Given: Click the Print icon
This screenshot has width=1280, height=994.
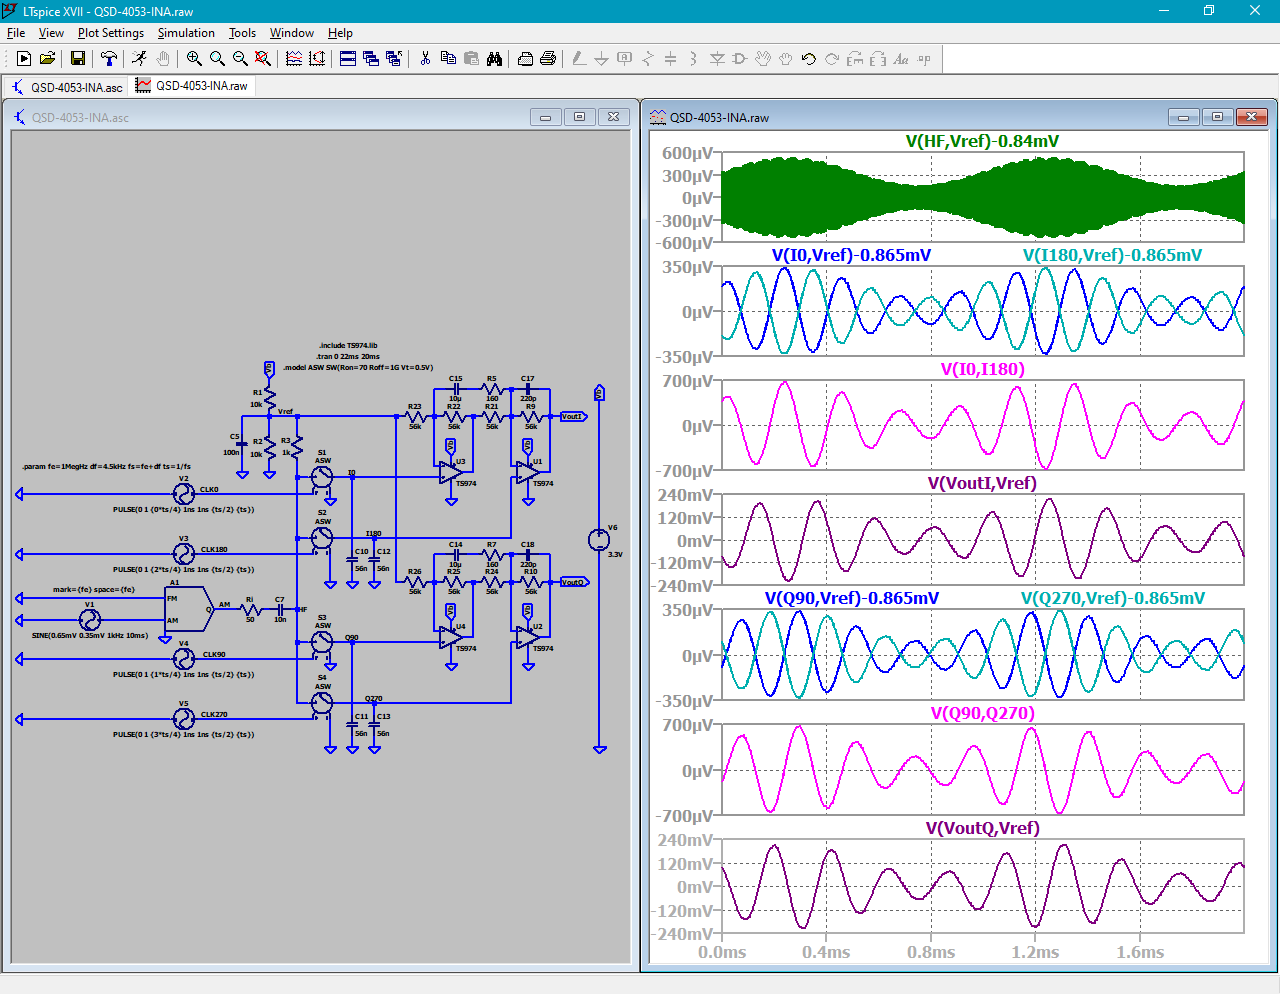Looking at the screenshot, I should tap(548, 59).
